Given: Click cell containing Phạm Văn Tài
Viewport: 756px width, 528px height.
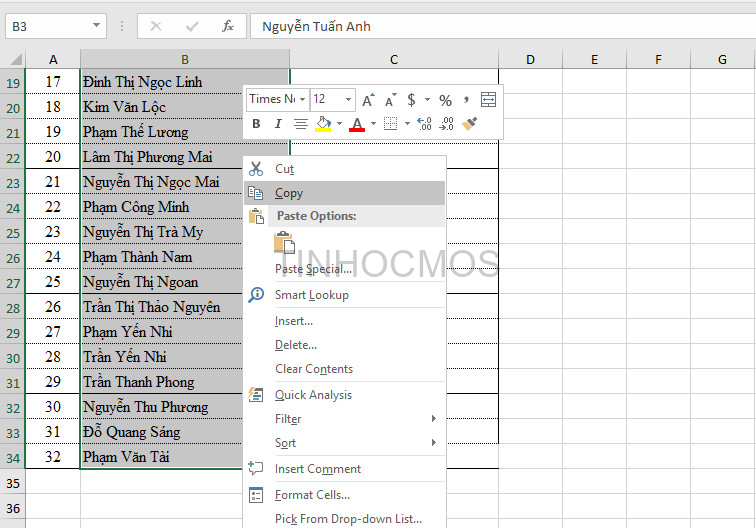Looking at the screenshot, I should click(162, 457).
